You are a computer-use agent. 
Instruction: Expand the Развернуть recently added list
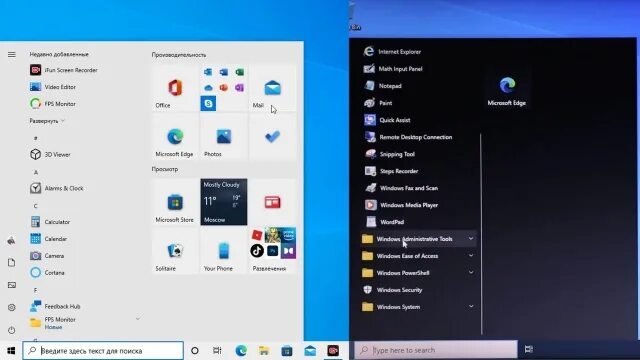[47, 121]
